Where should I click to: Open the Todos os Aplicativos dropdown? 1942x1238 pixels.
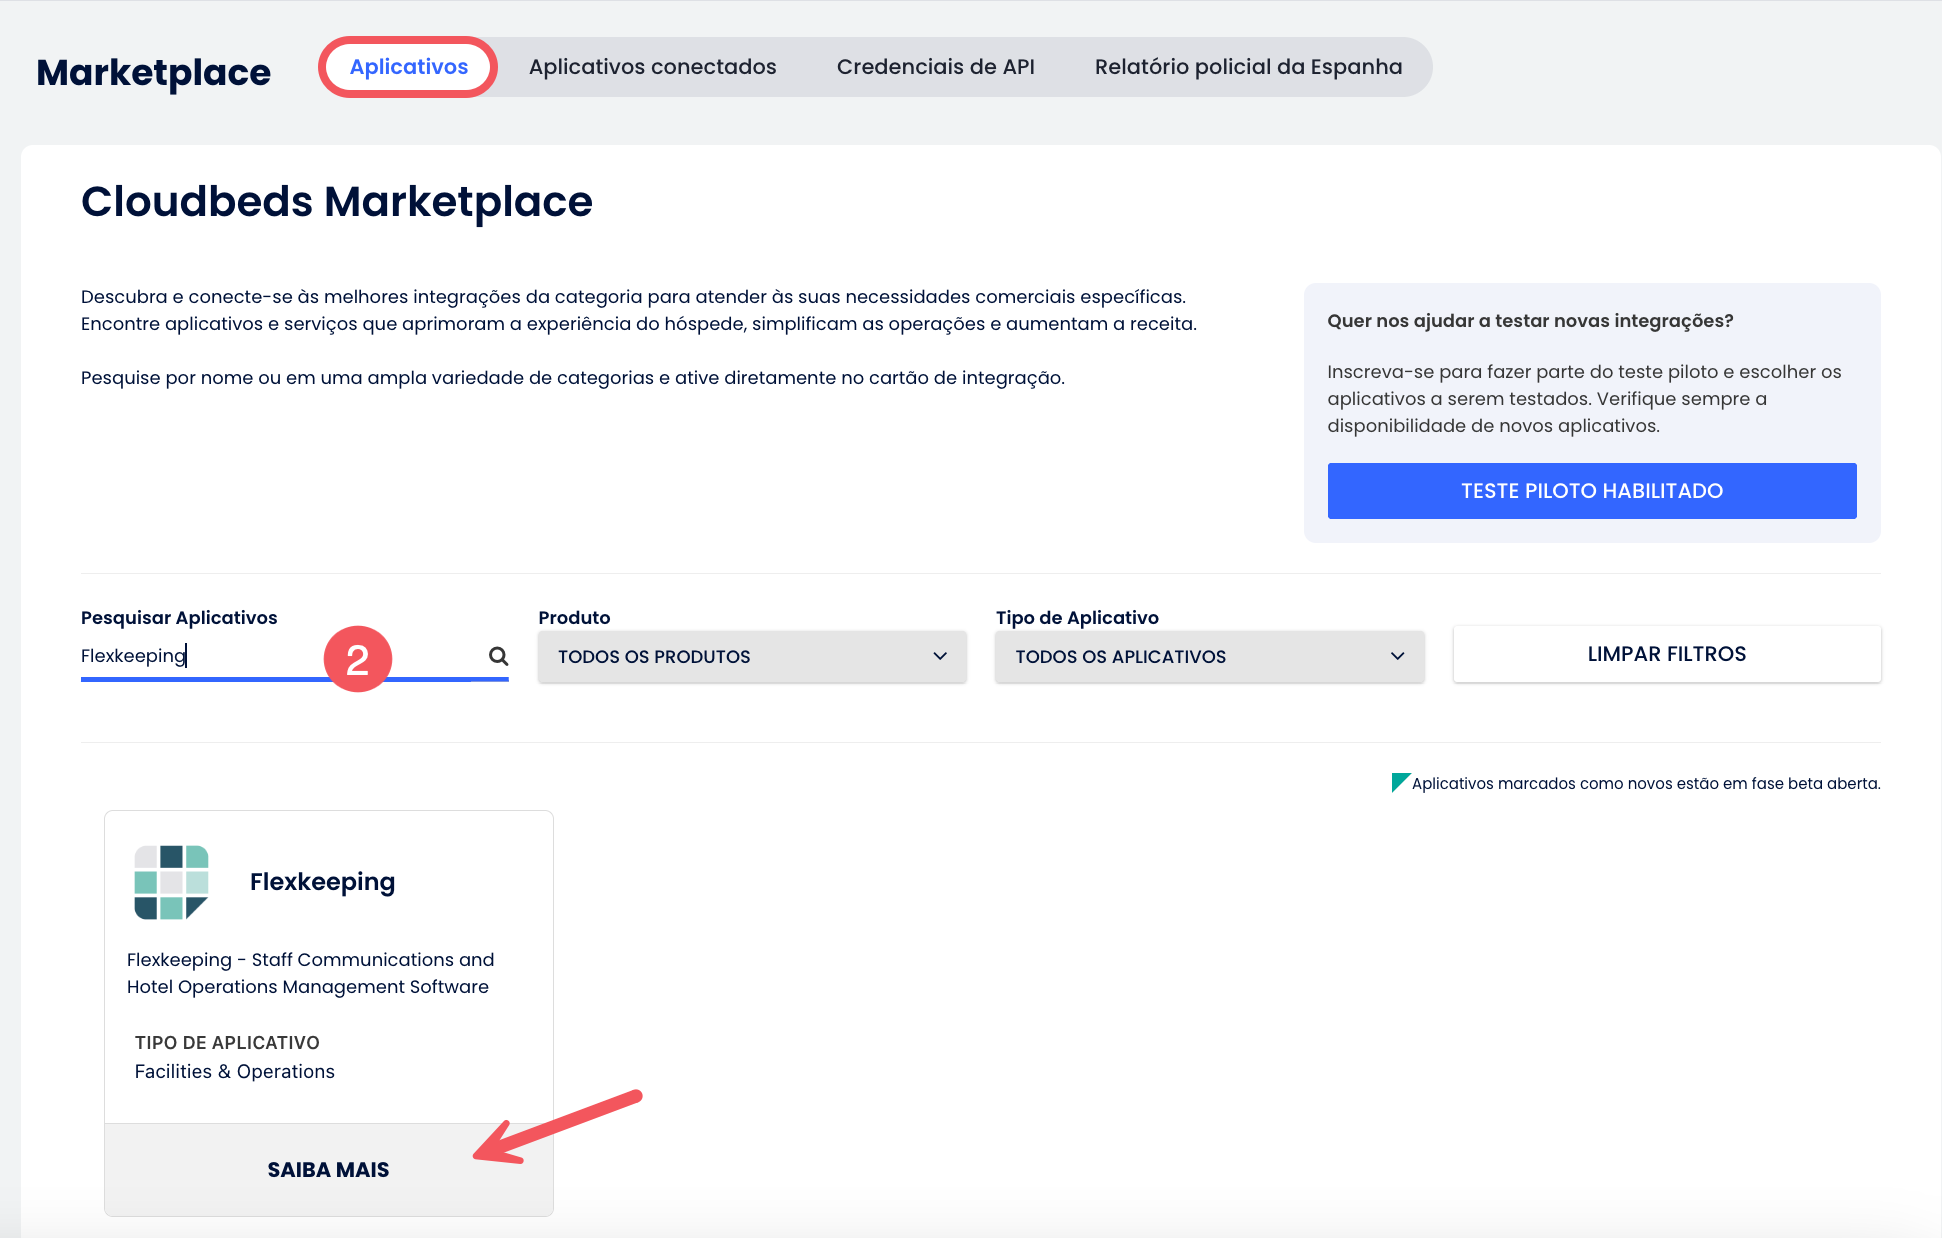click(x=1209, y=656)
